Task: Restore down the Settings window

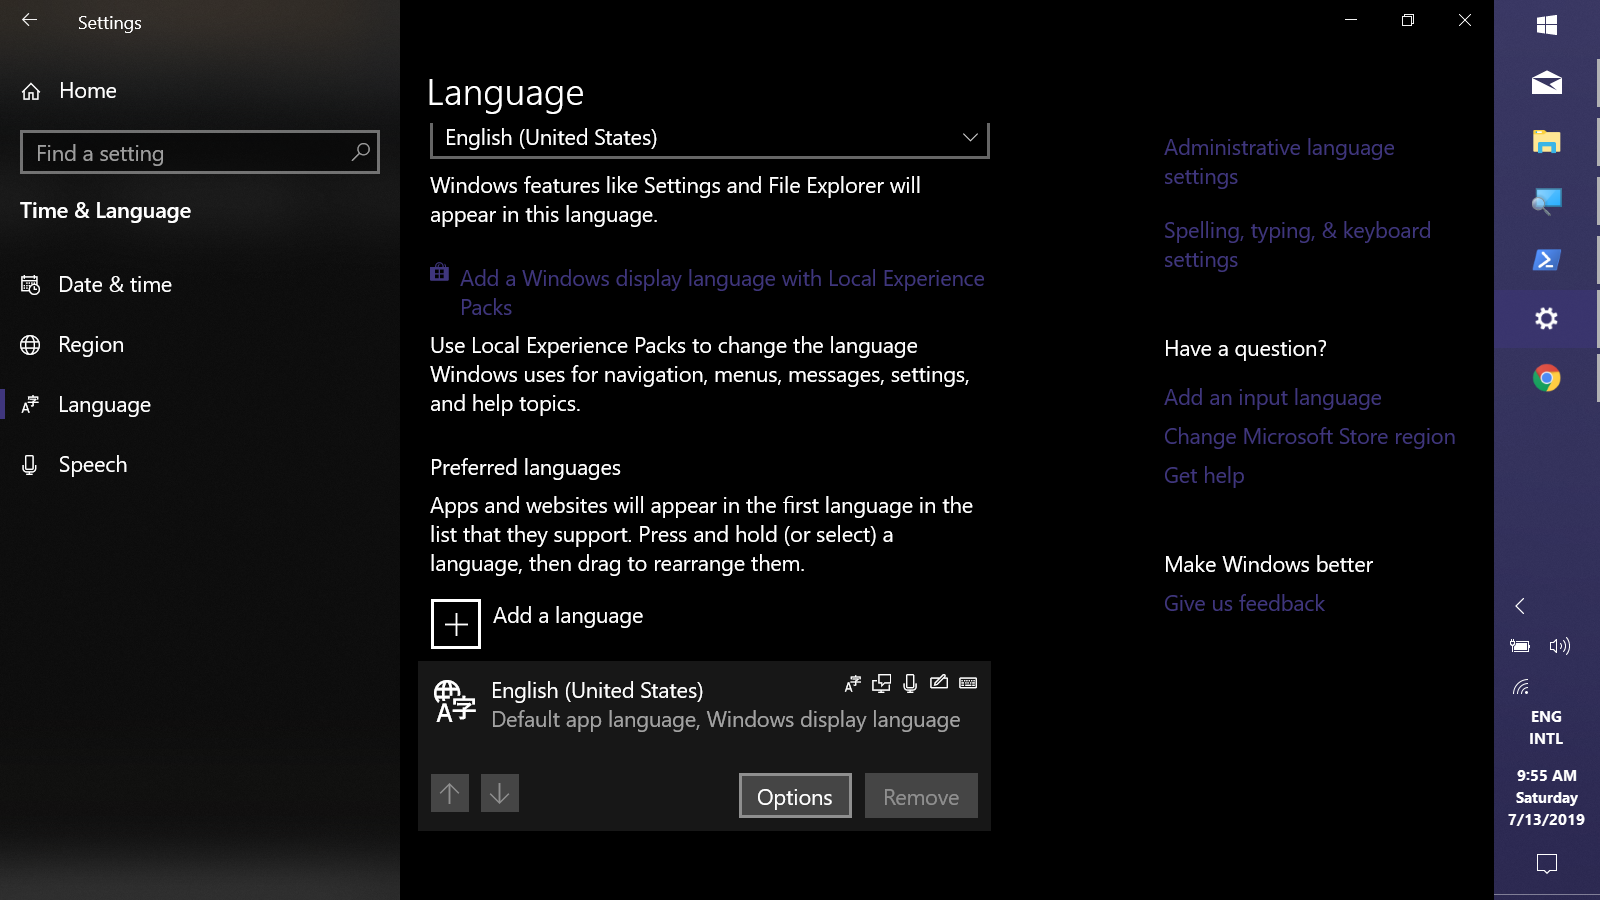Action: [1408, 20]
